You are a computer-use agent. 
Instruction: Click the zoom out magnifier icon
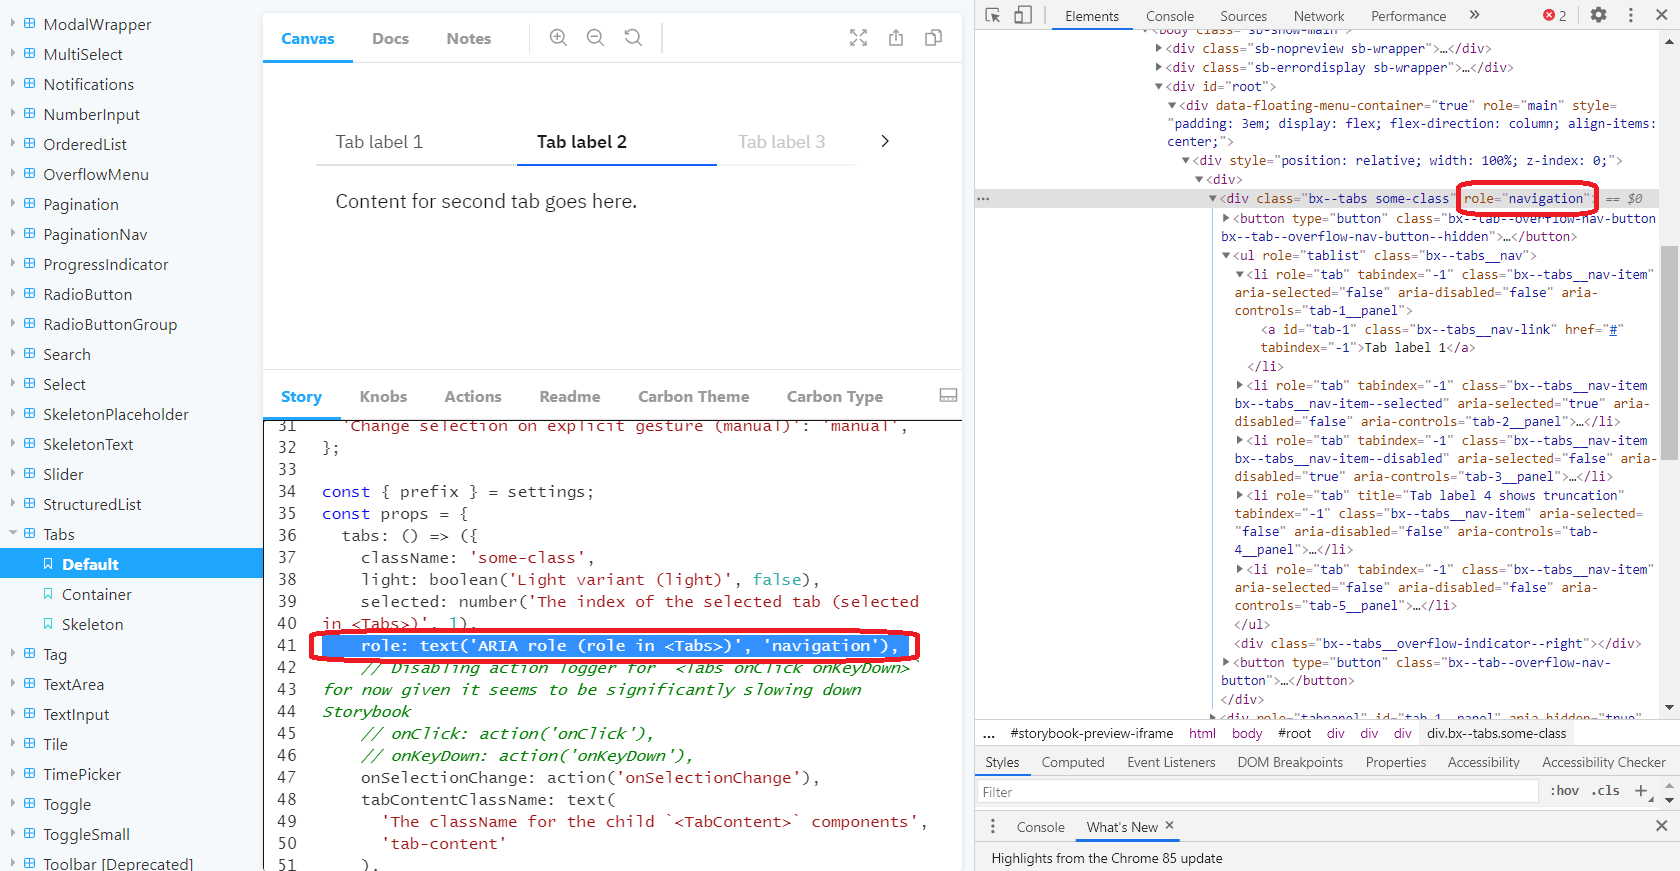pyautogui.click(x=595, y=38)
